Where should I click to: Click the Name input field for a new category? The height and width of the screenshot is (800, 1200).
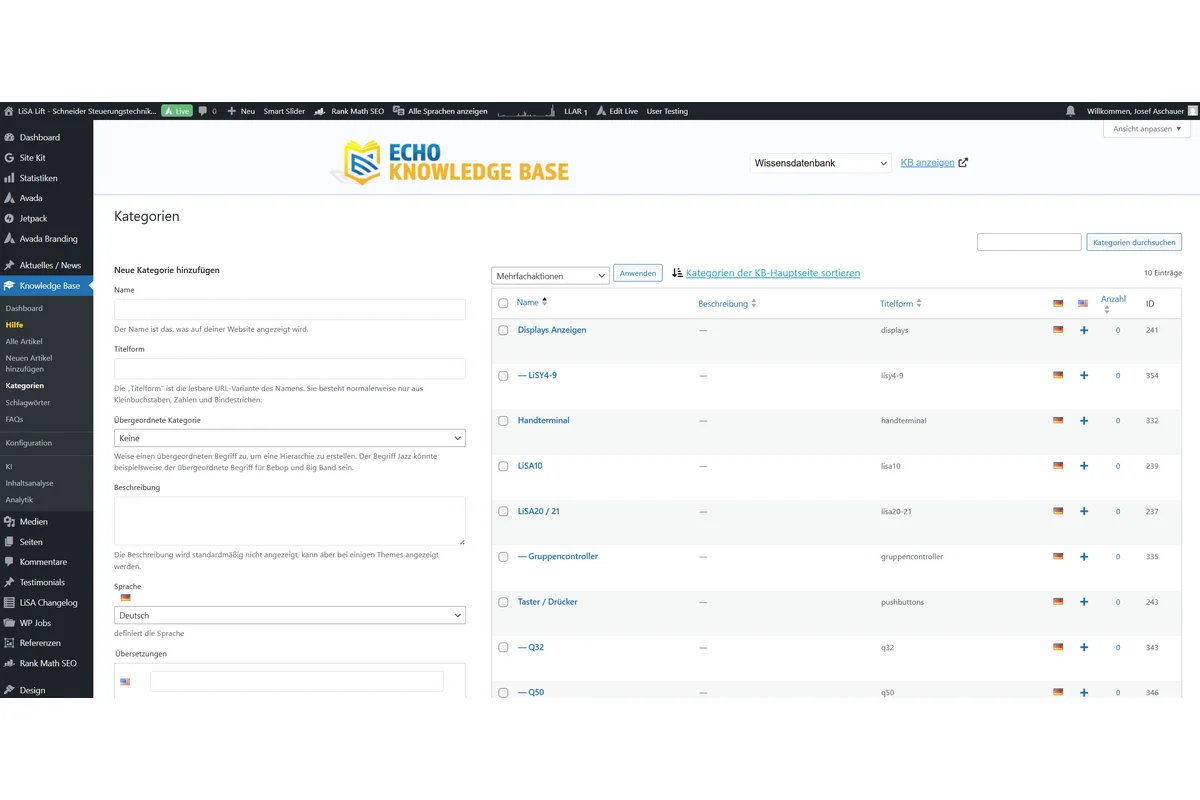(x=289, y=309)
